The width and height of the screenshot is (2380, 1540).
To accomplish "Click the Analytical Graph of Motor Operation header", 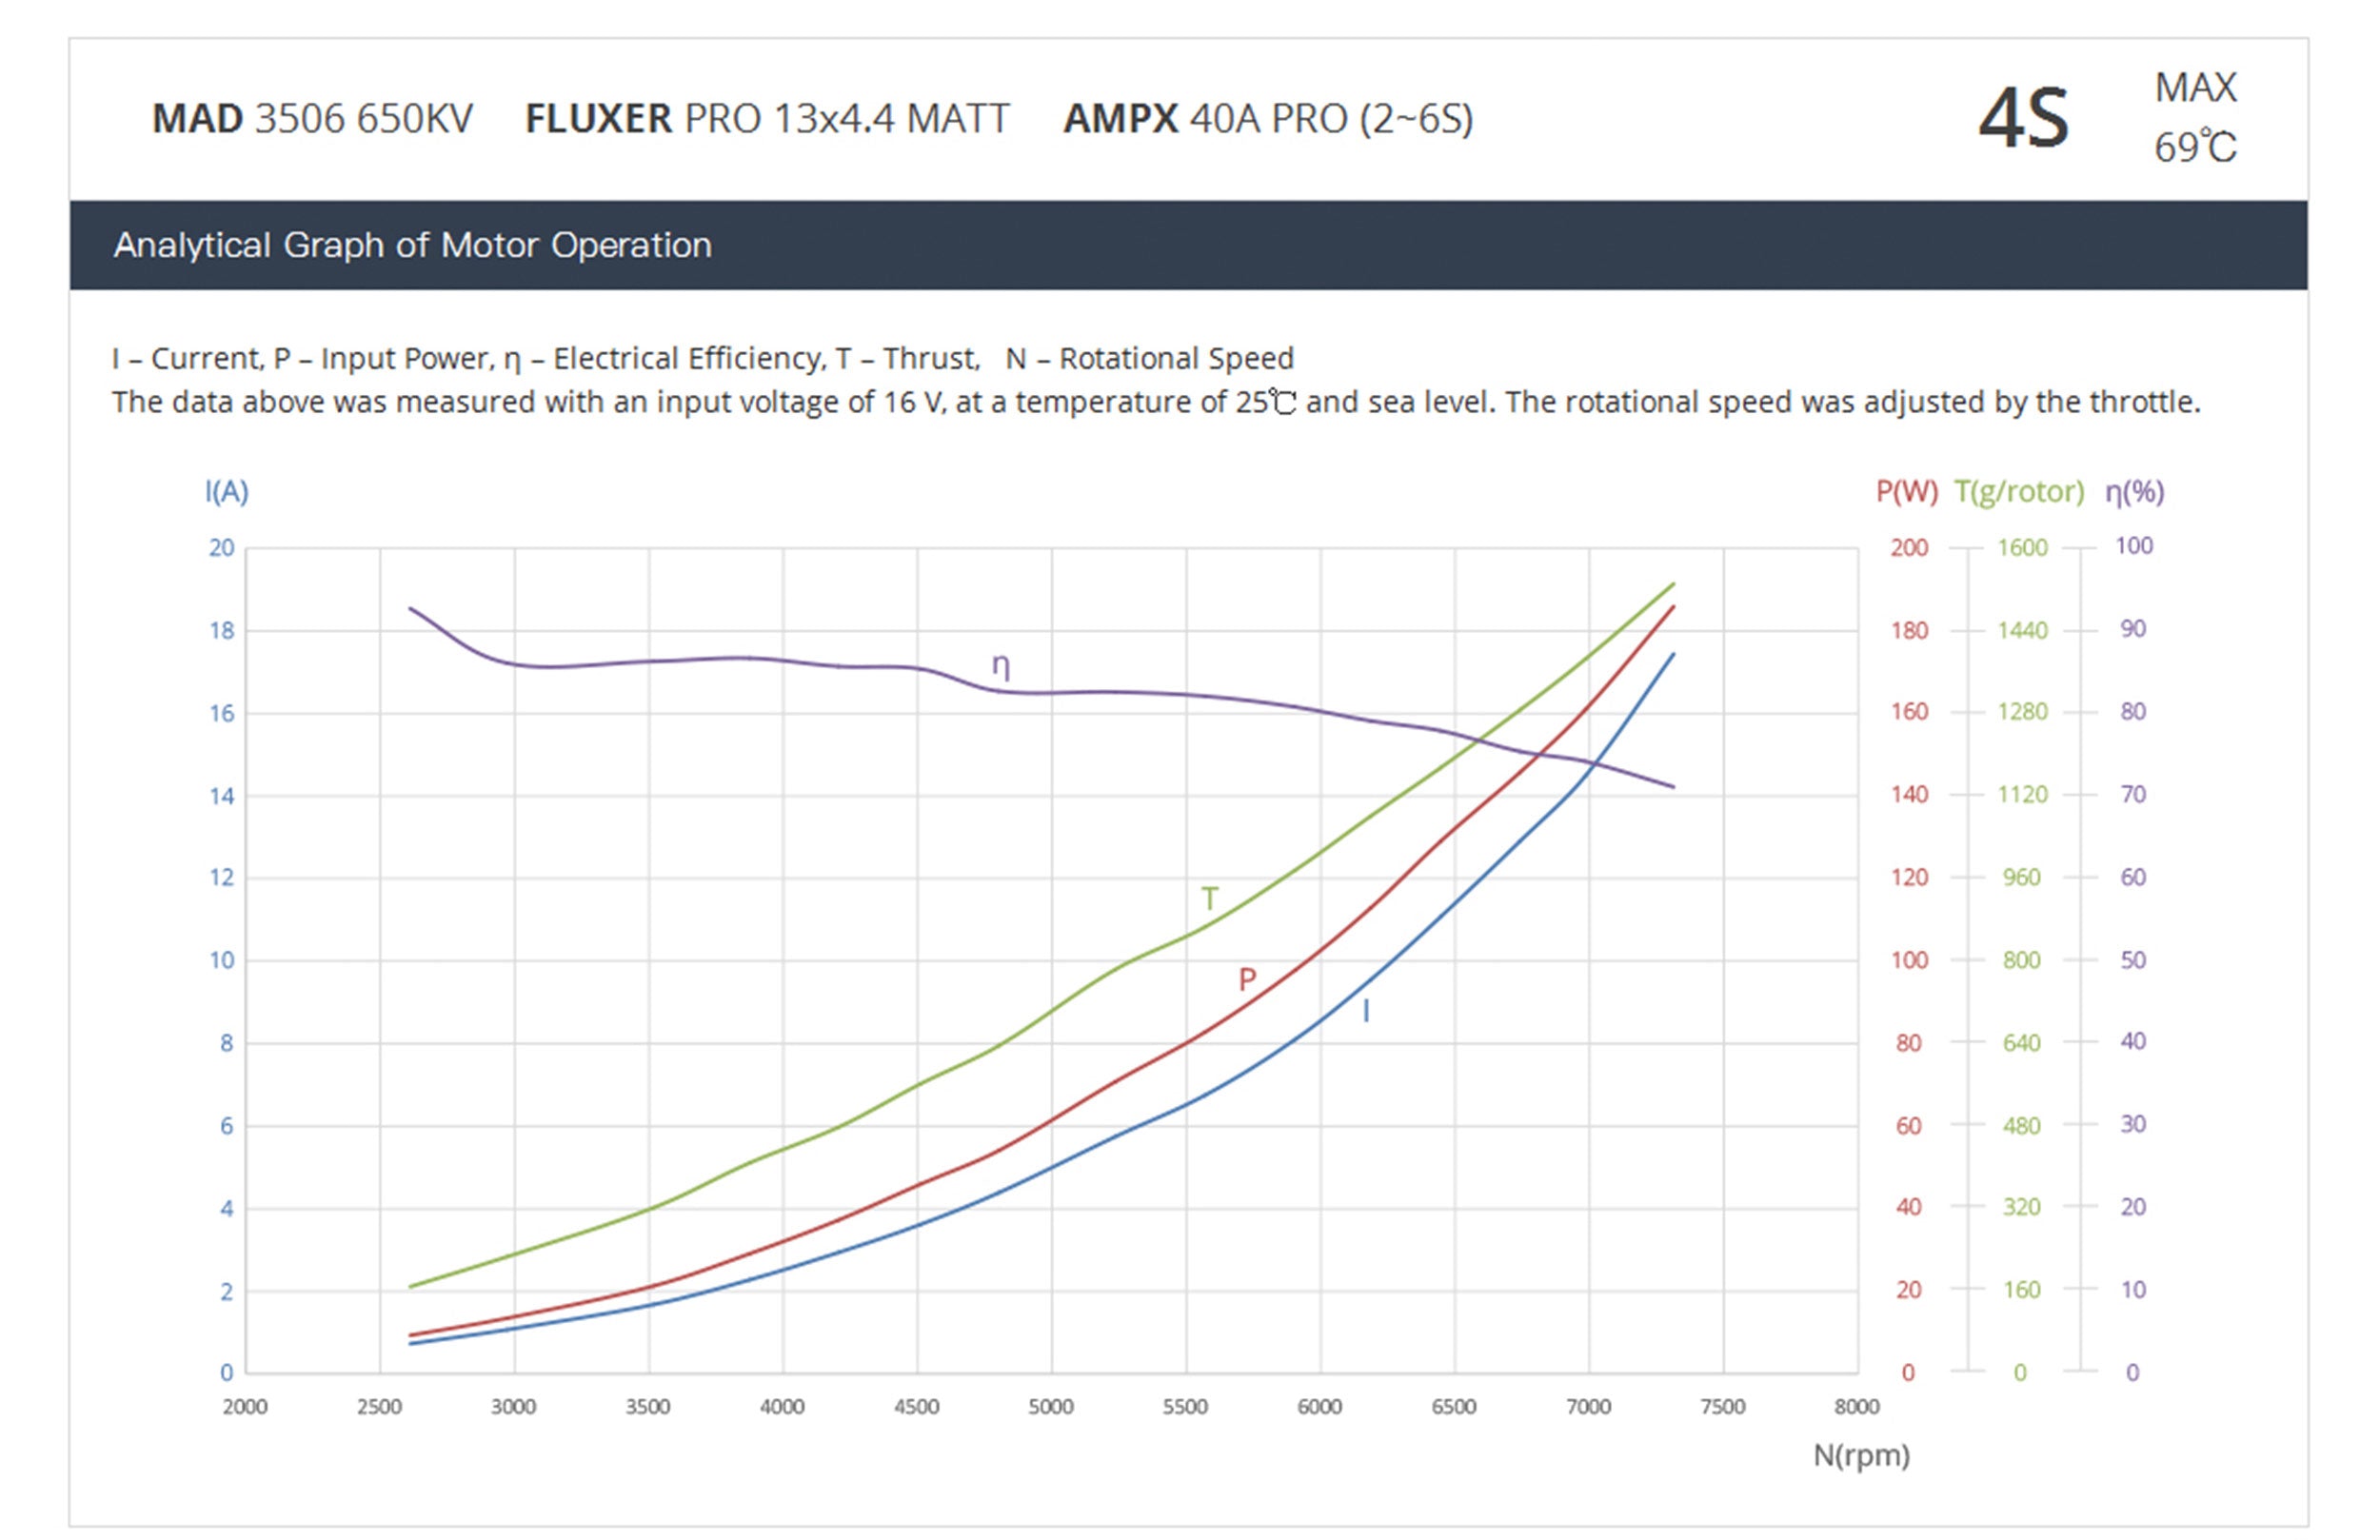I will [x=412, y=245].
